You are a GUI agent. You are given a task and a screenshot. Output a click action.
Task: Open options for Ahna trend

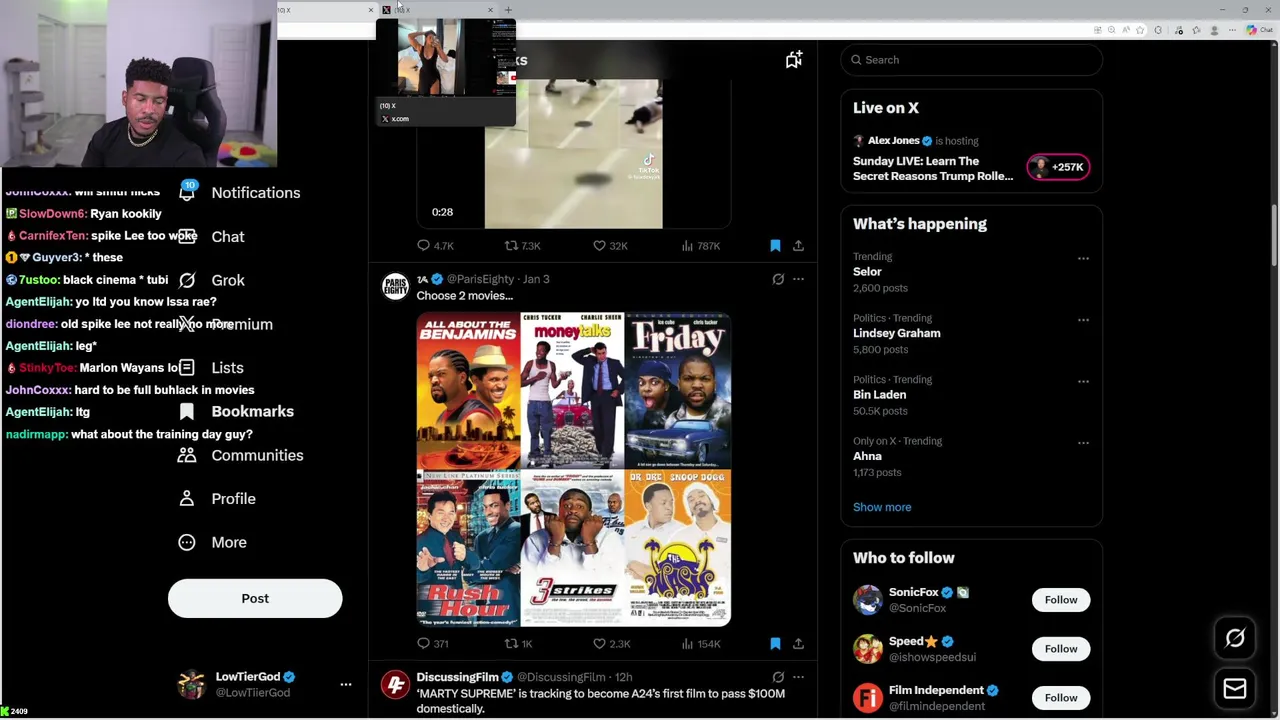[1083, 442]
